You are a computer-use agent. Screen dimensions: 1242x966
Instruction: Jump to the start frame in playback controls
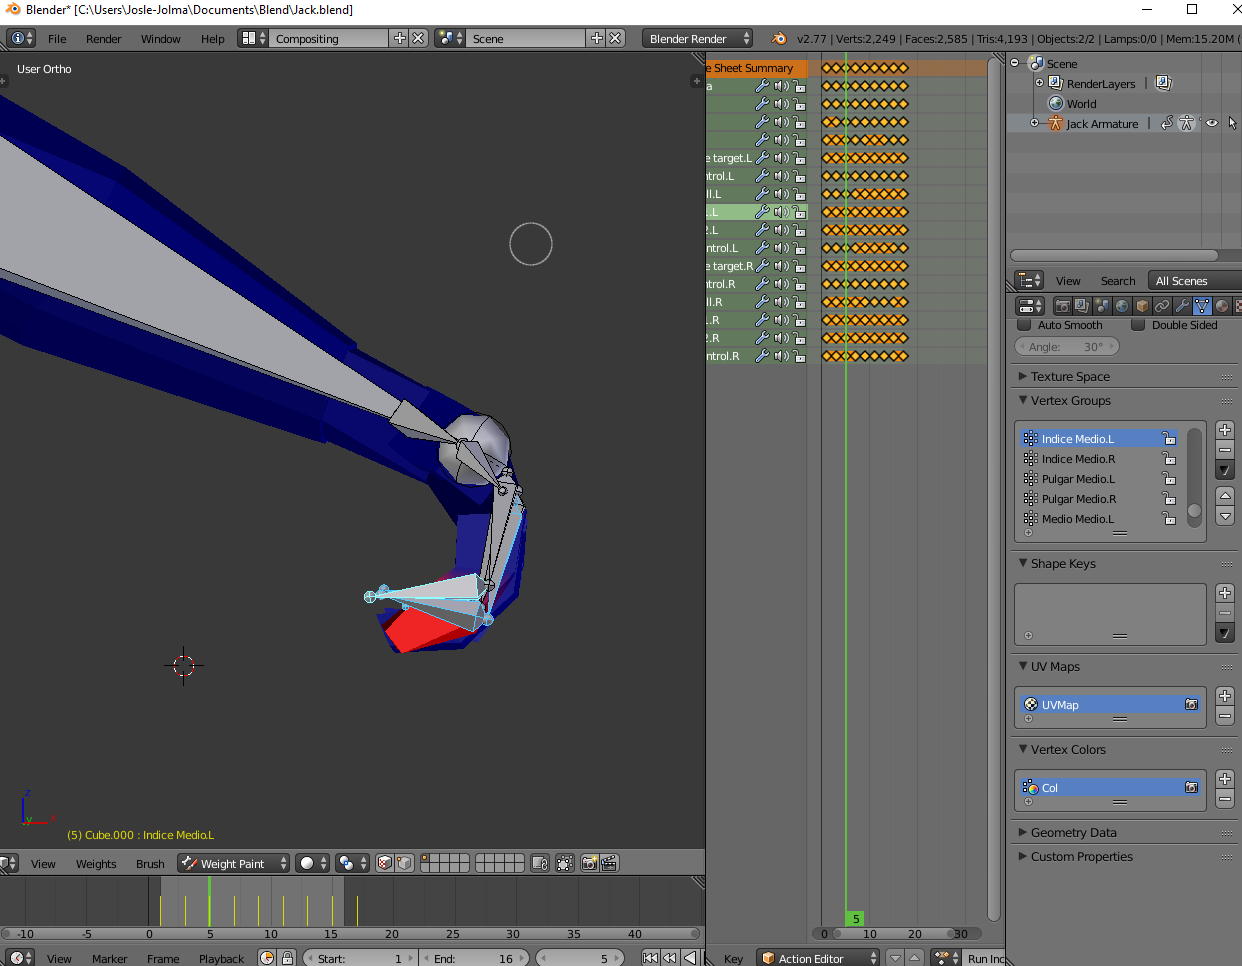[650, 958]
